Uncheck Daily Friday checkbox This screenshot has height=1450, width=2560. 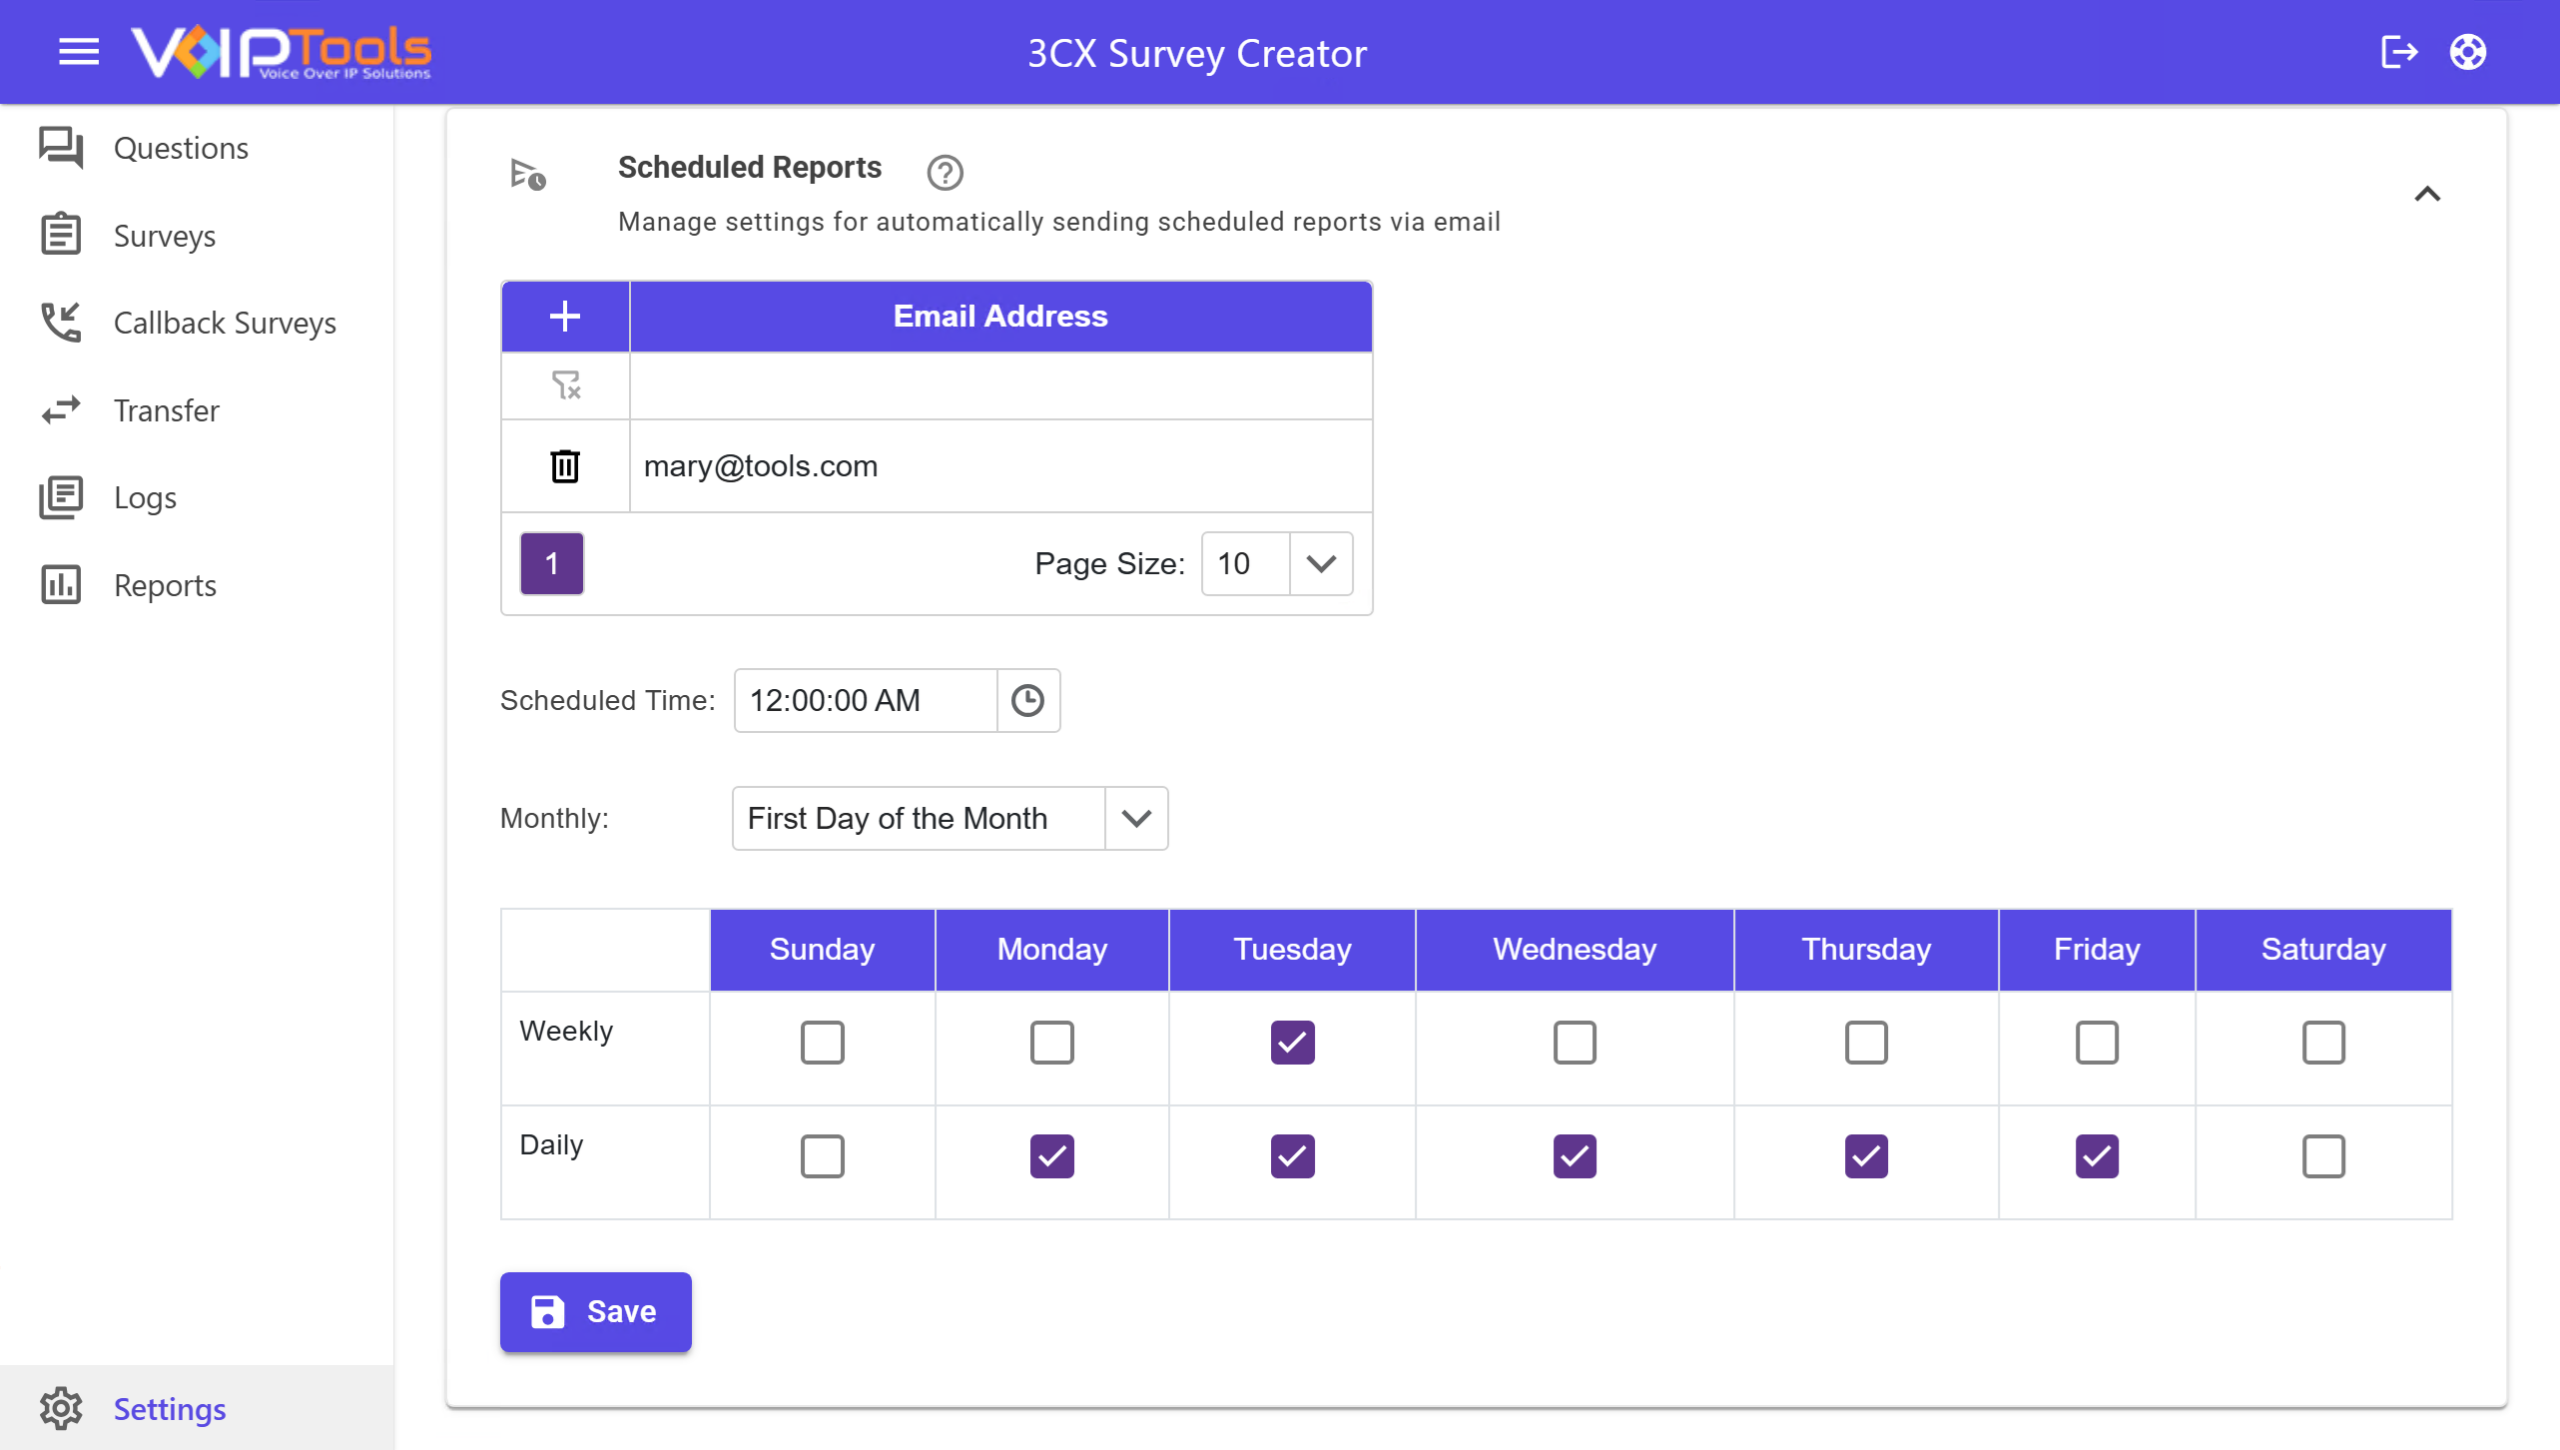point(2097,1157)
